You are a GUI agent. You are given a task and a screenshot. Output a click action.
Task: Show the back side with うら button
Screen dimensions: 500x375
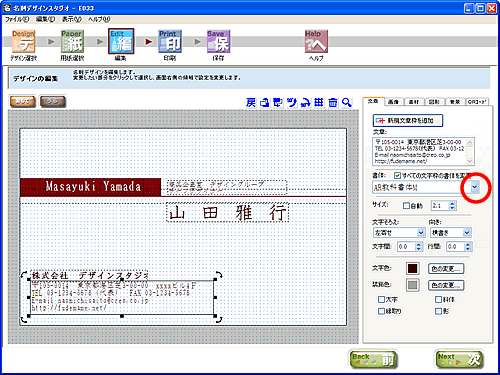53,101
